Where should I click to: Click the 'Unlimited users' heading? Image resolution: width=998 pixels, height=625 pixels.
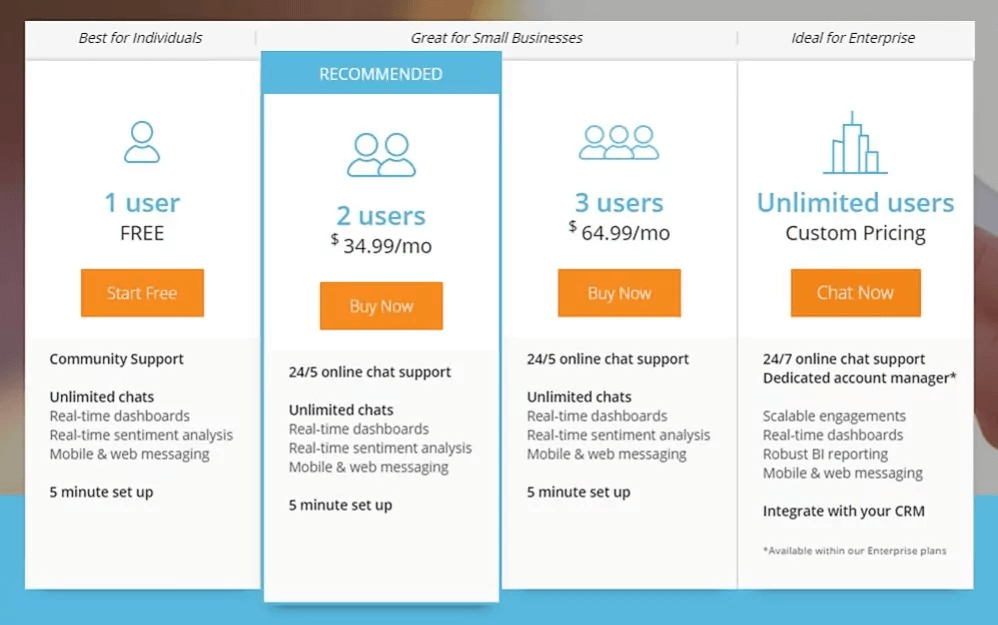point(855,203)
